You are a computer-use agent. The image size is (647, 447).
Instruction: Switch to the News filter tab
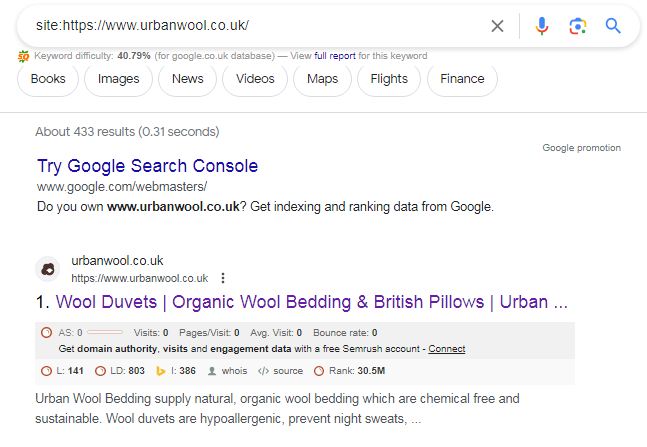tap(187, 79)
